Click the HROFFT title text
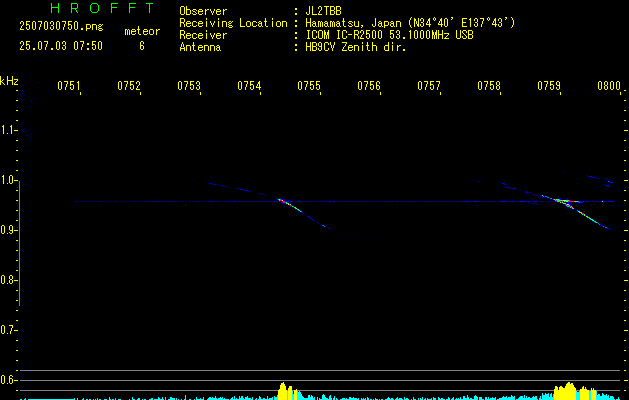This screenshot has width=629, height=400. (x=102, y=8)
